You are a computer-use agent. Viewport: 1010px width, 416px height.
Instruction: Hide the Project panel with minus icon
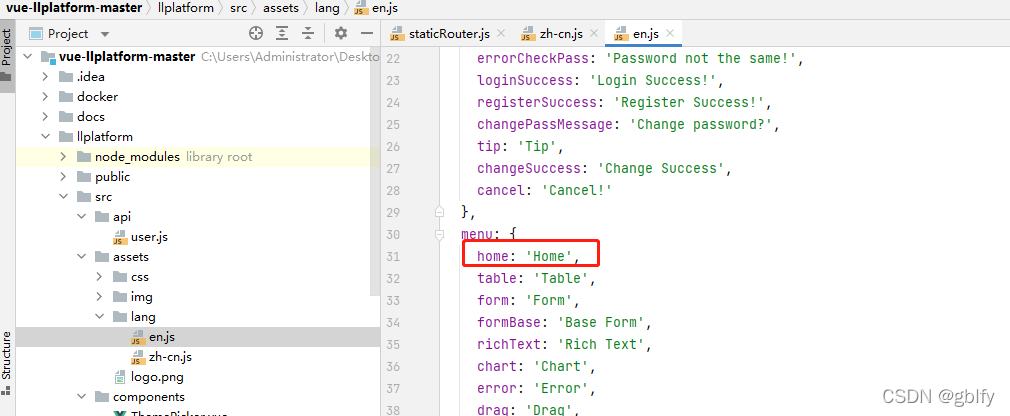367,33
